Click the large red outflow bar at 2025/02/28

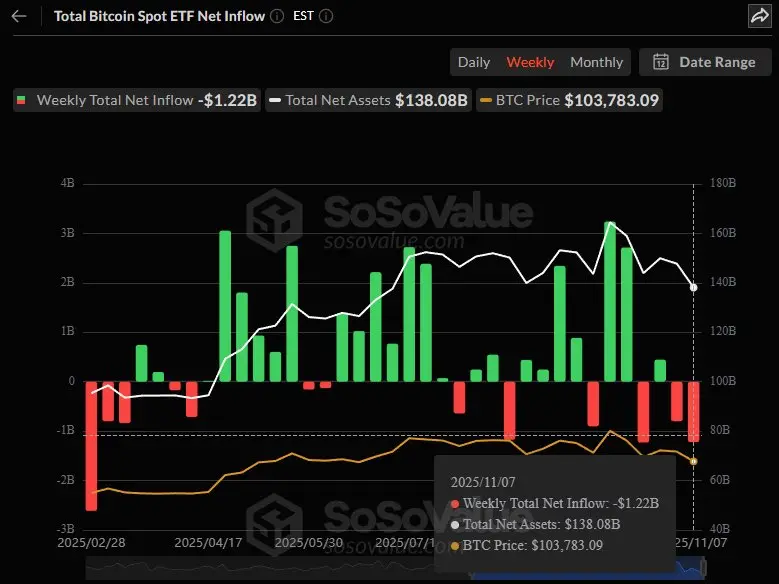point(91,446)
